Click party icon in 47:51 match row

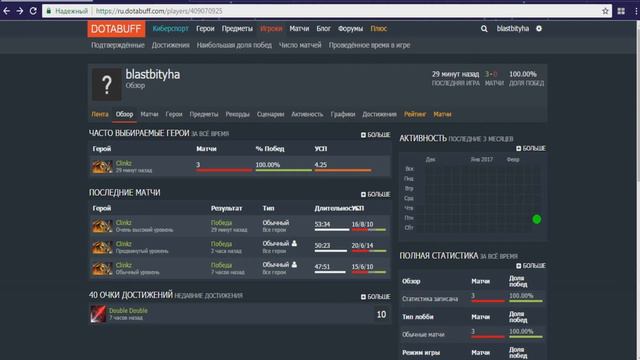[x=294, y=264]
